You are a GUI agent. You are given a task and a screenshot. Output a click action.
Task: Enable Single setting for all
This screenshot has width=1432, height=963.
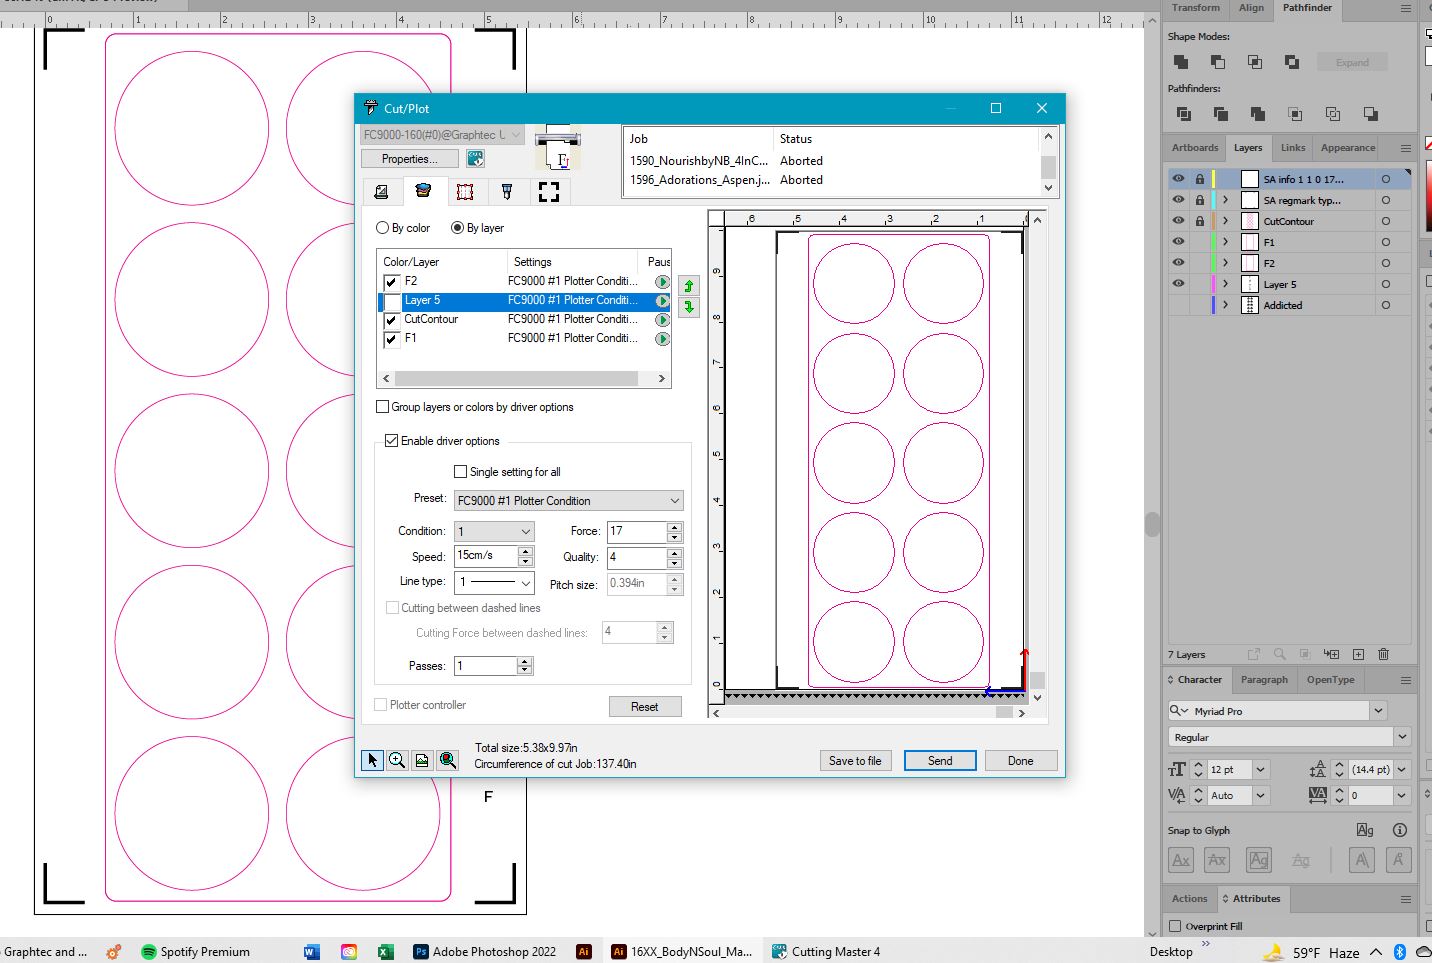(x=460, y=471)
